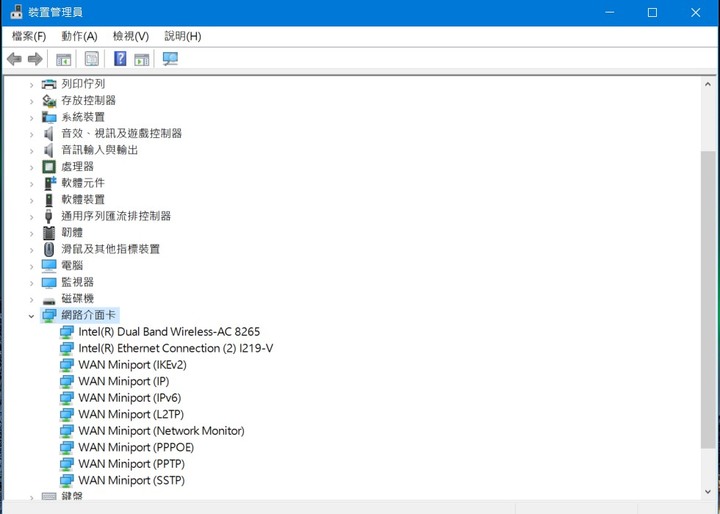
Task: Maximize the 裝置管理員 window
Action: 652,12
